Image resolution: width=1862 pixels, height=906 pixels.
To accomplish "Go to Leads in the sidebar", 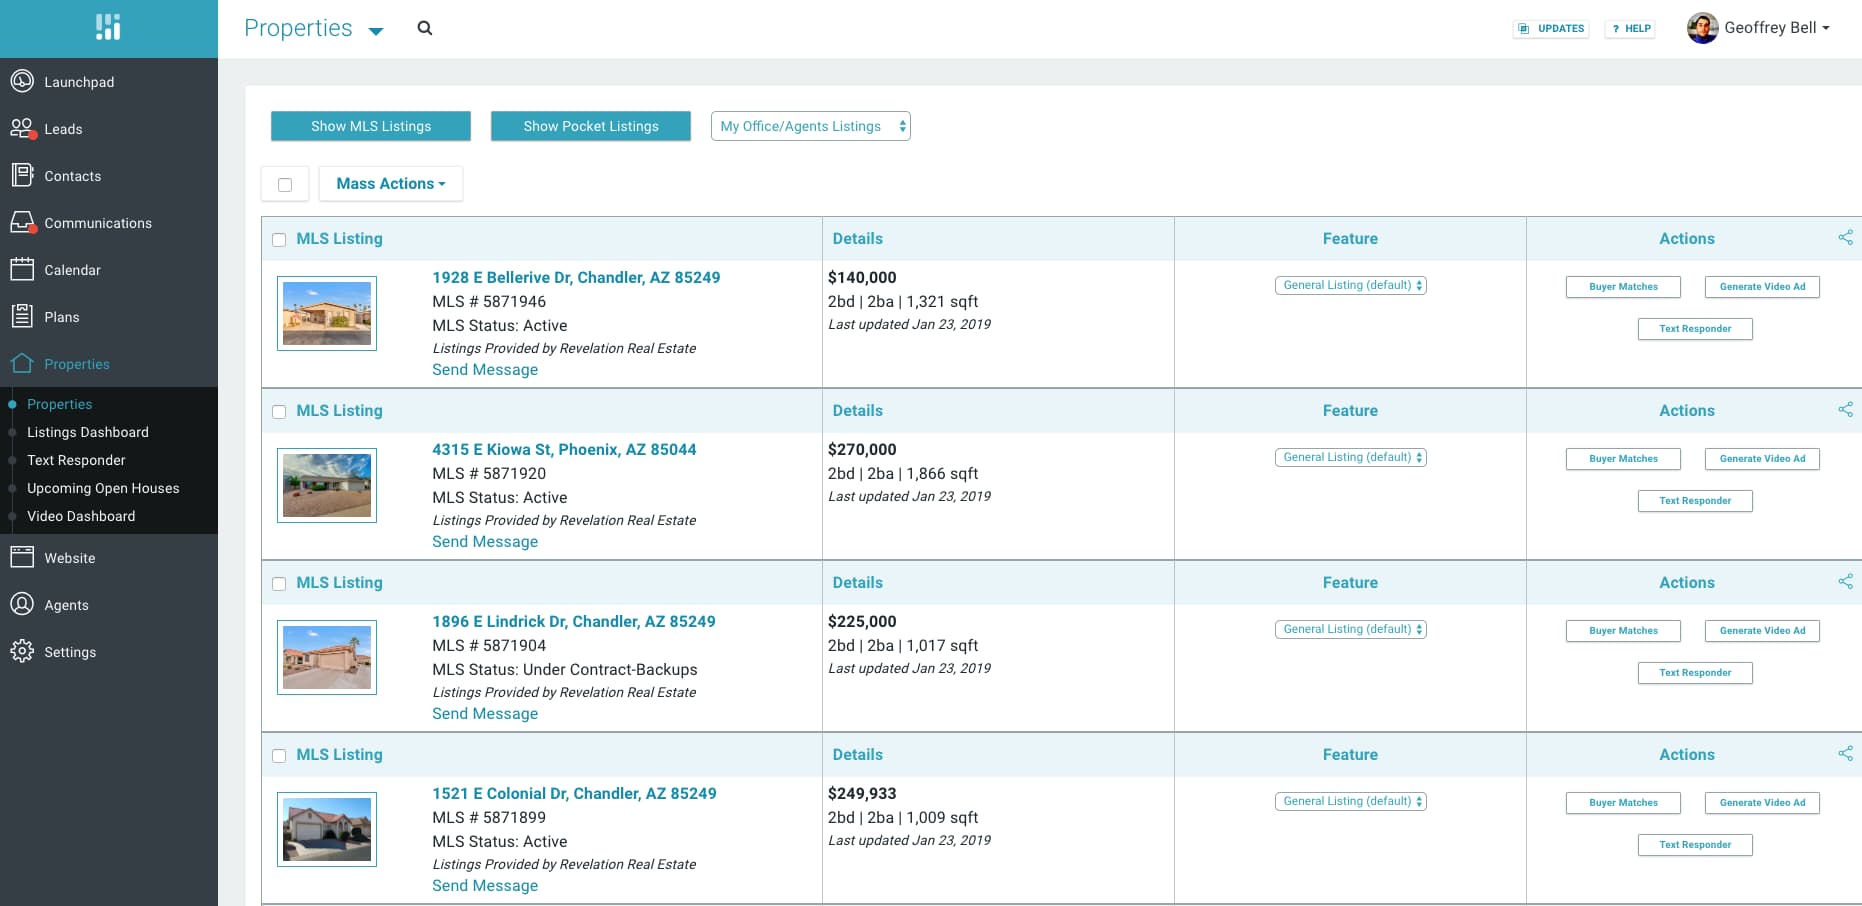I will [63, 129].
